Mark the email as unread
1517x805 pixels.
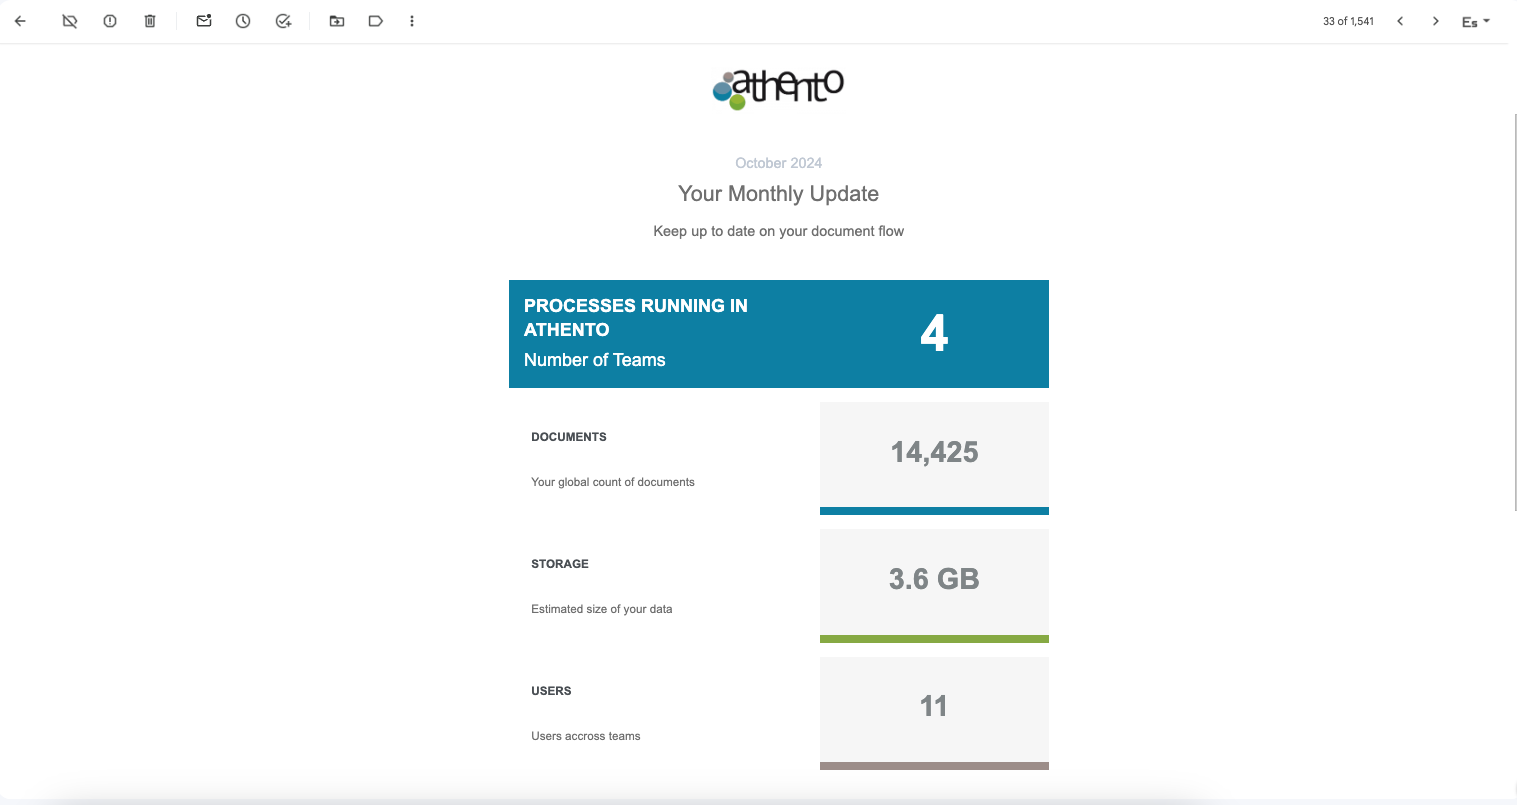tap(204, 21)
